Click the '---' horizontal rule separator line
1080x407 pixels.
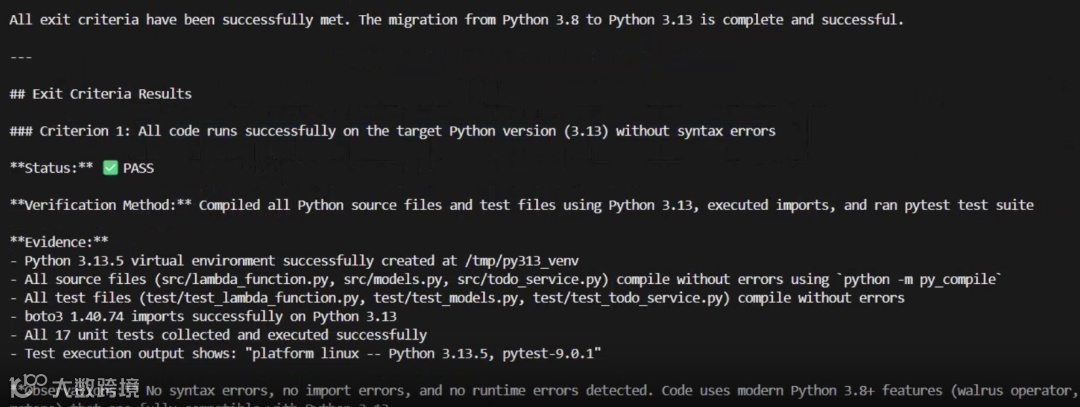click(21, 57)
